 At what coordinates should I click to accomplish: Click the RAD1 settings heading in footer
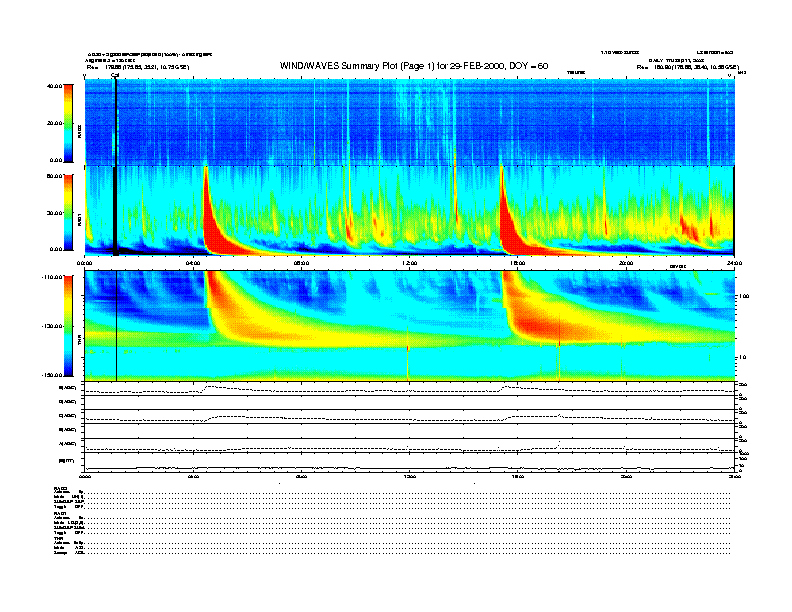tap(60, 513)
